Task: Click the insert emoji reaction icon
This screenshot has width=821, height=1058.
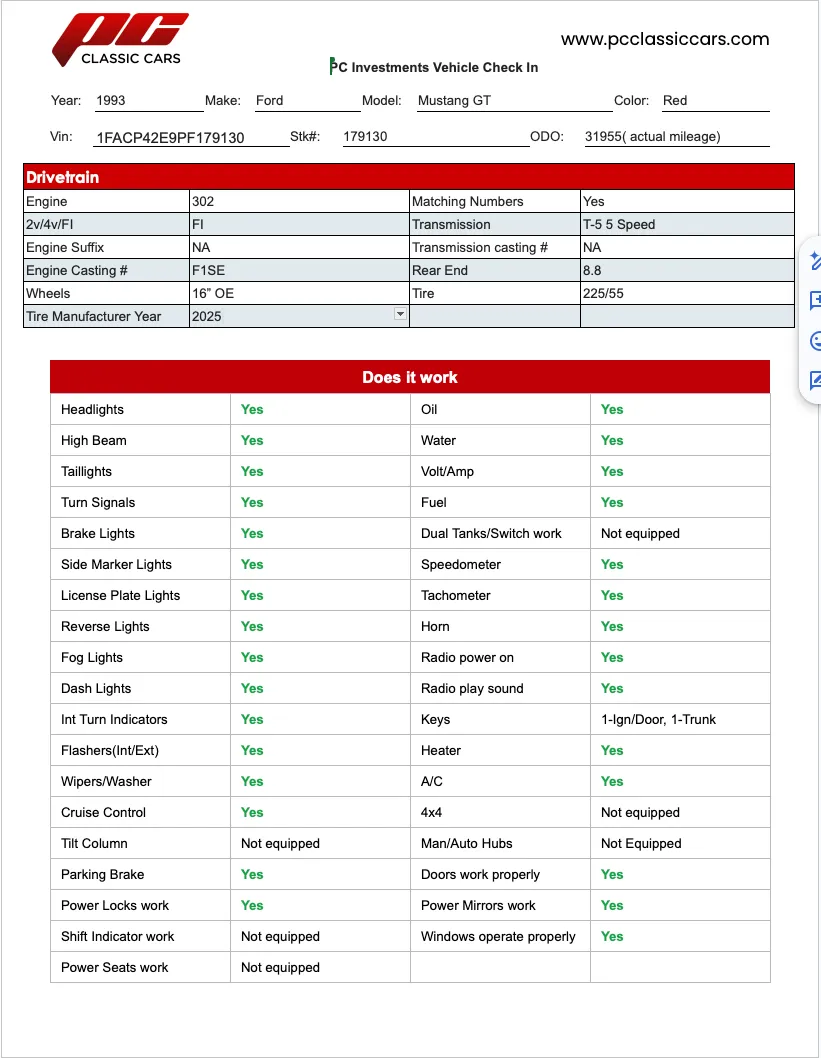Action: click(815, 341)
